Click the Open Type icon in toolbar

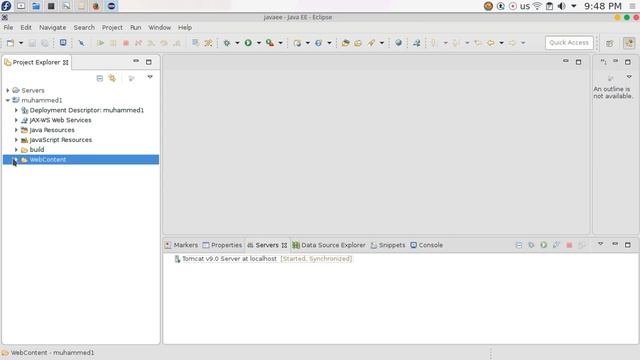(x=345, y=43)
